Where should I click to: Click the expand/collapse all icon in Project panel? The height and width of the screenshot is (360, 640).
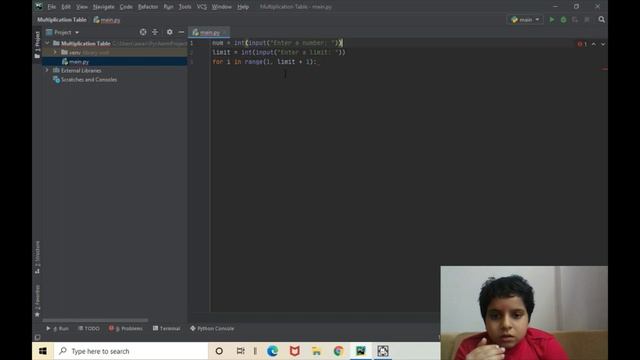coord(155,32)
